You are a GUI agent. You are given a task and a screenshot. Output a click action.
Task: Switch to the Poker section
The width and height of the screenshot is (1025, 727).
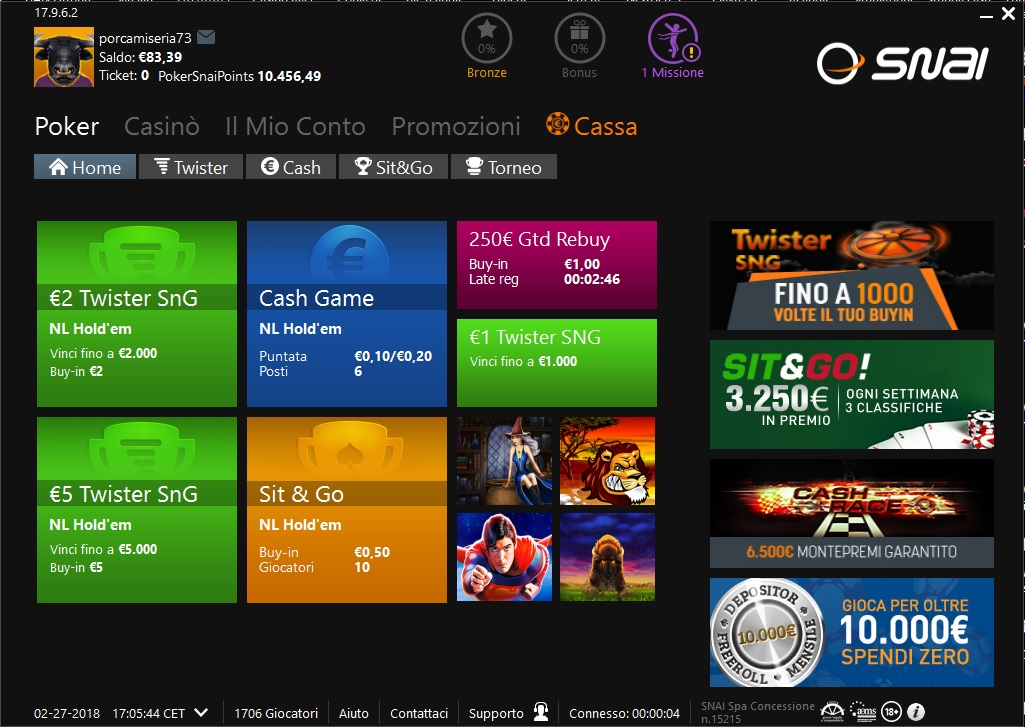tap(67, 126)
